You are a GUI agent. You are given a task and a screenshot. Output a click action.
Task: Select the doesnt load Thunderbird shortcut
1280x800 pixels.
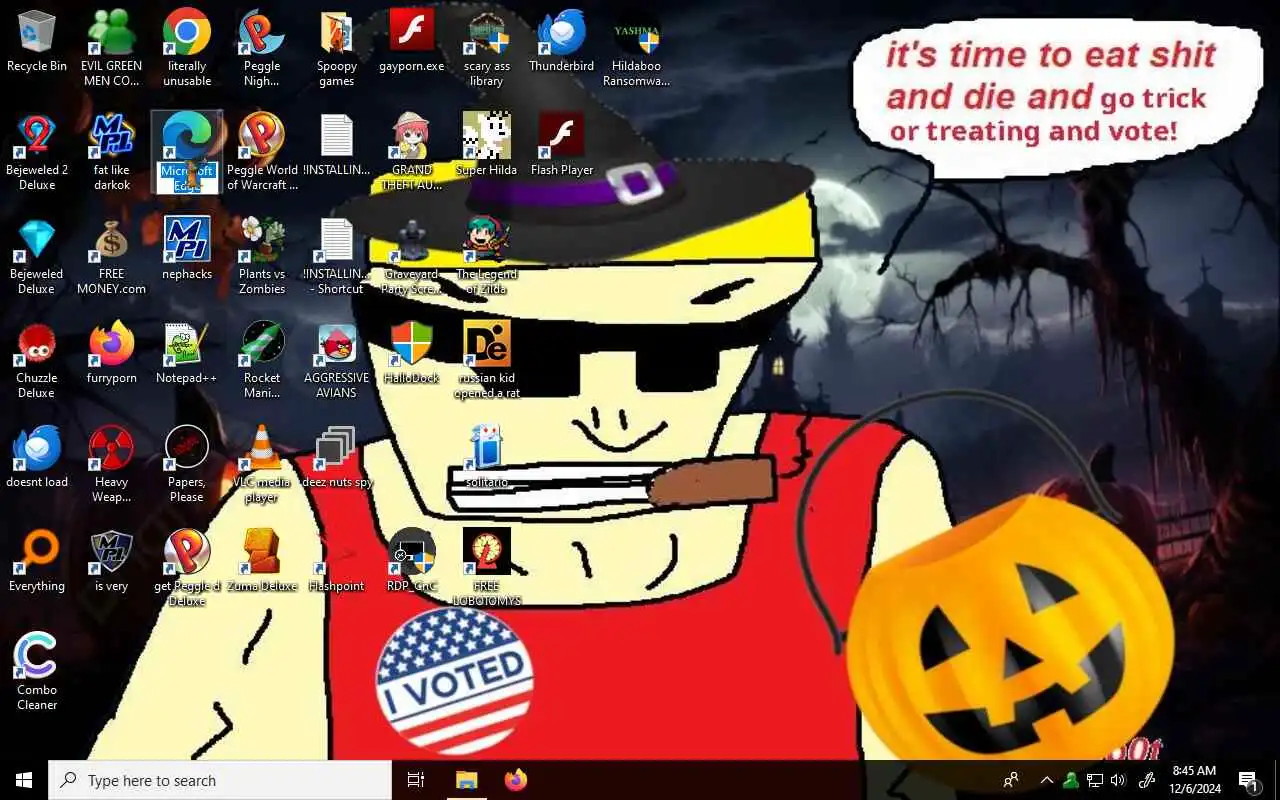37,458
